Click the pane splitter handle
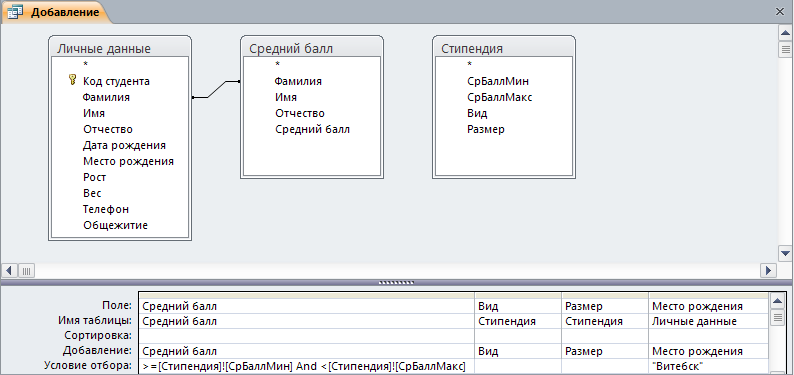Screen dimensions: 794x375 click(x=396, y=283)
